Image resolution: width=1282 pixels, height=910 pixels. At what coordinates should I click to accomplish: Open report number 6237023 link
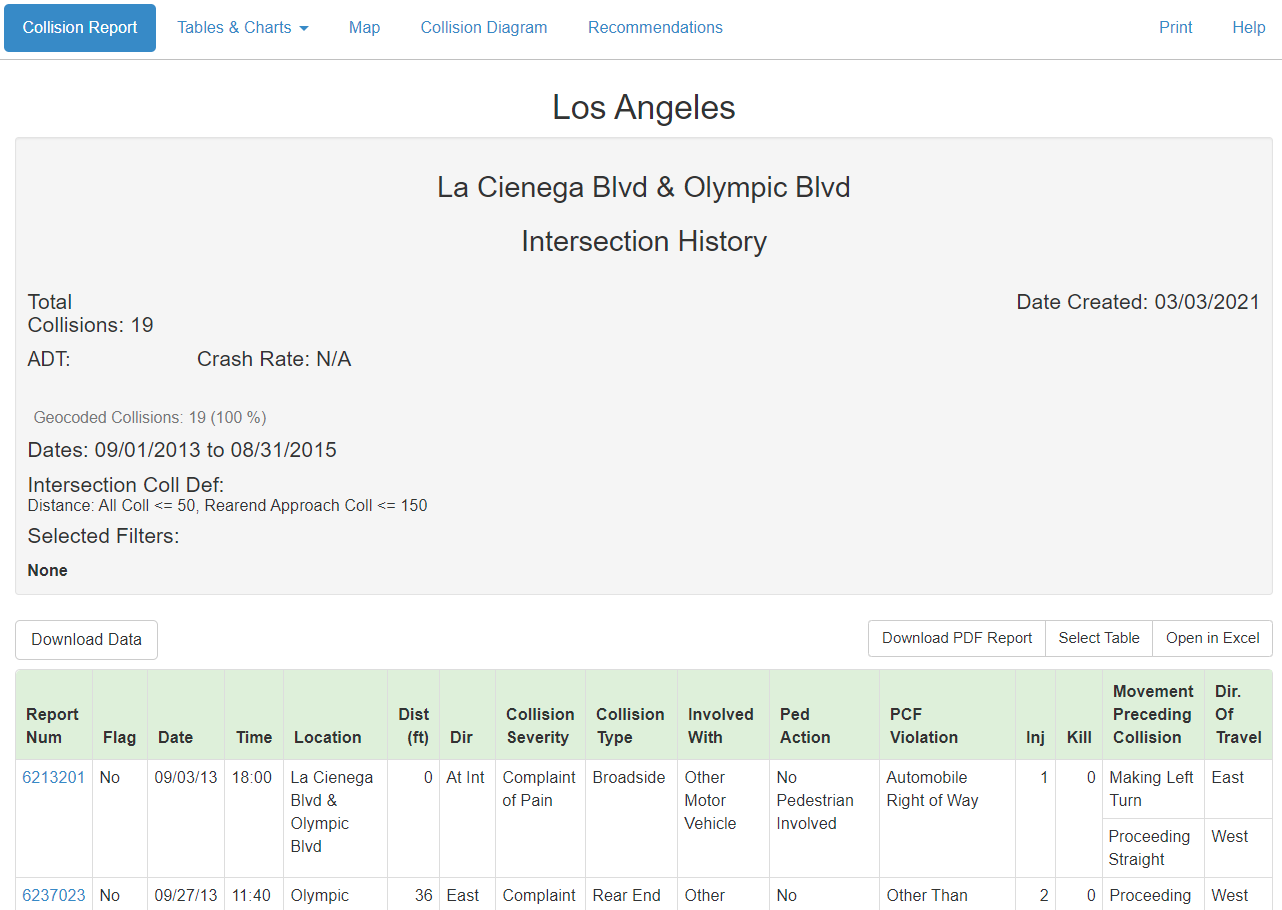click(x=54, y=895)
